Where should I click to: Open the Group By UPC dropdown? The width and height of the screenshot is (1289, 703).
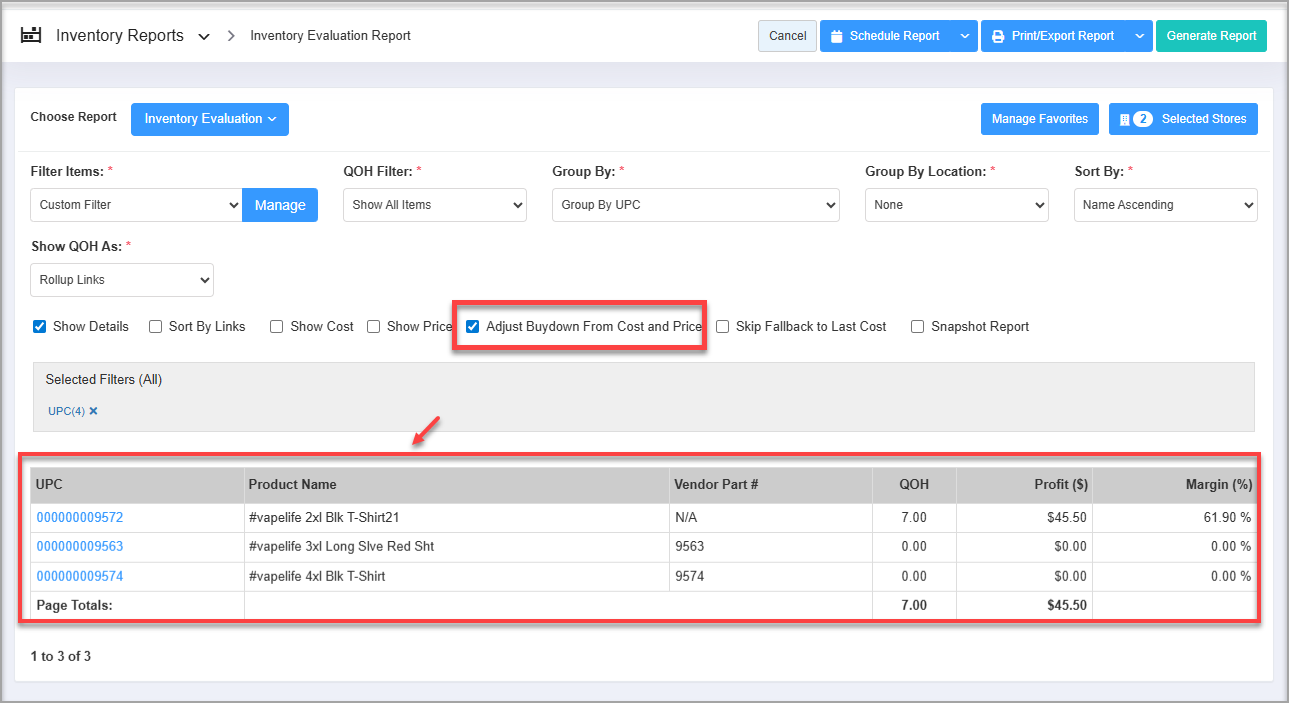pyautogui.click(x=695, y=205)
